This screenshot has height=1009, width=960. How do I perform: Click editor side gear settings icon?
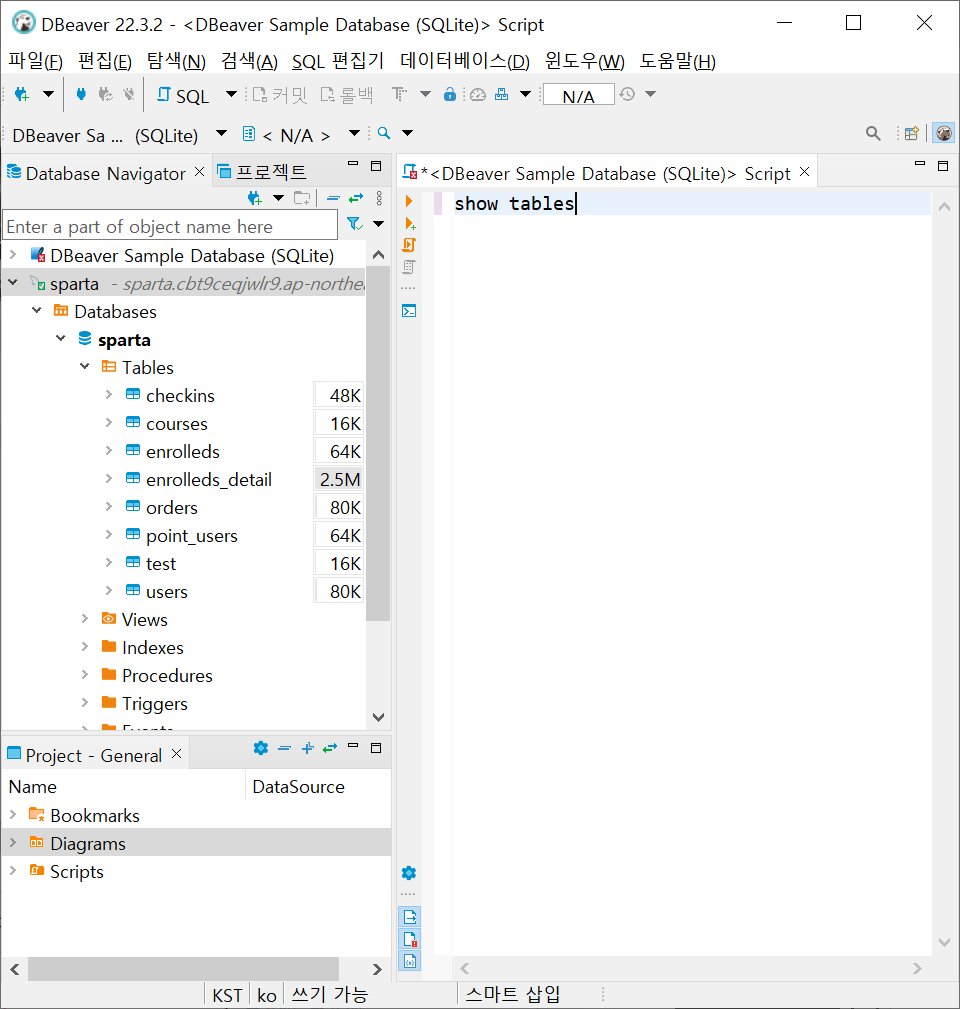tap(409, 873)
